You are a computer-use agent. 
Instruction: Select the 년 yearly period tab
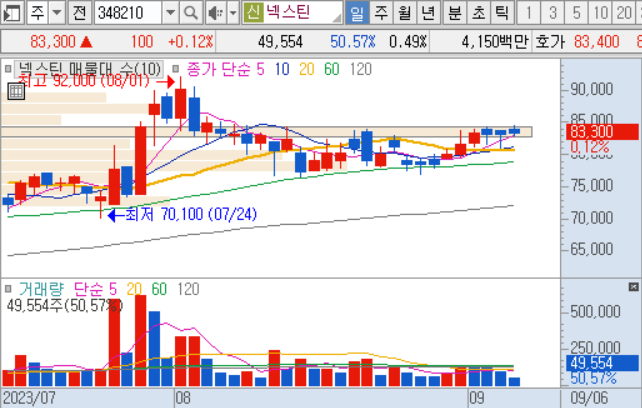tap(428, 13)
